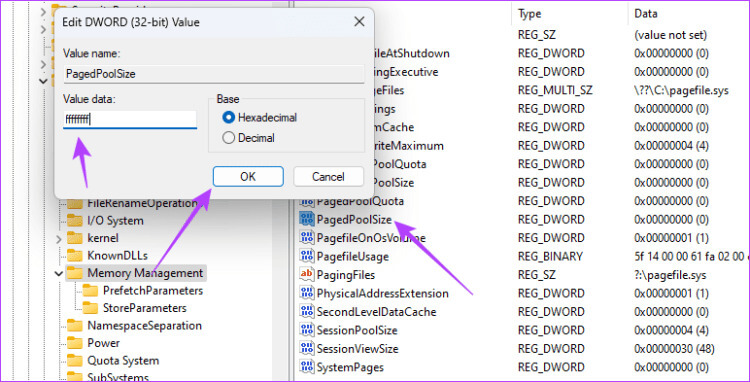Click the PrefetchParameters folder icon
The image size is (750, 382).
click(x=90, y=291)
